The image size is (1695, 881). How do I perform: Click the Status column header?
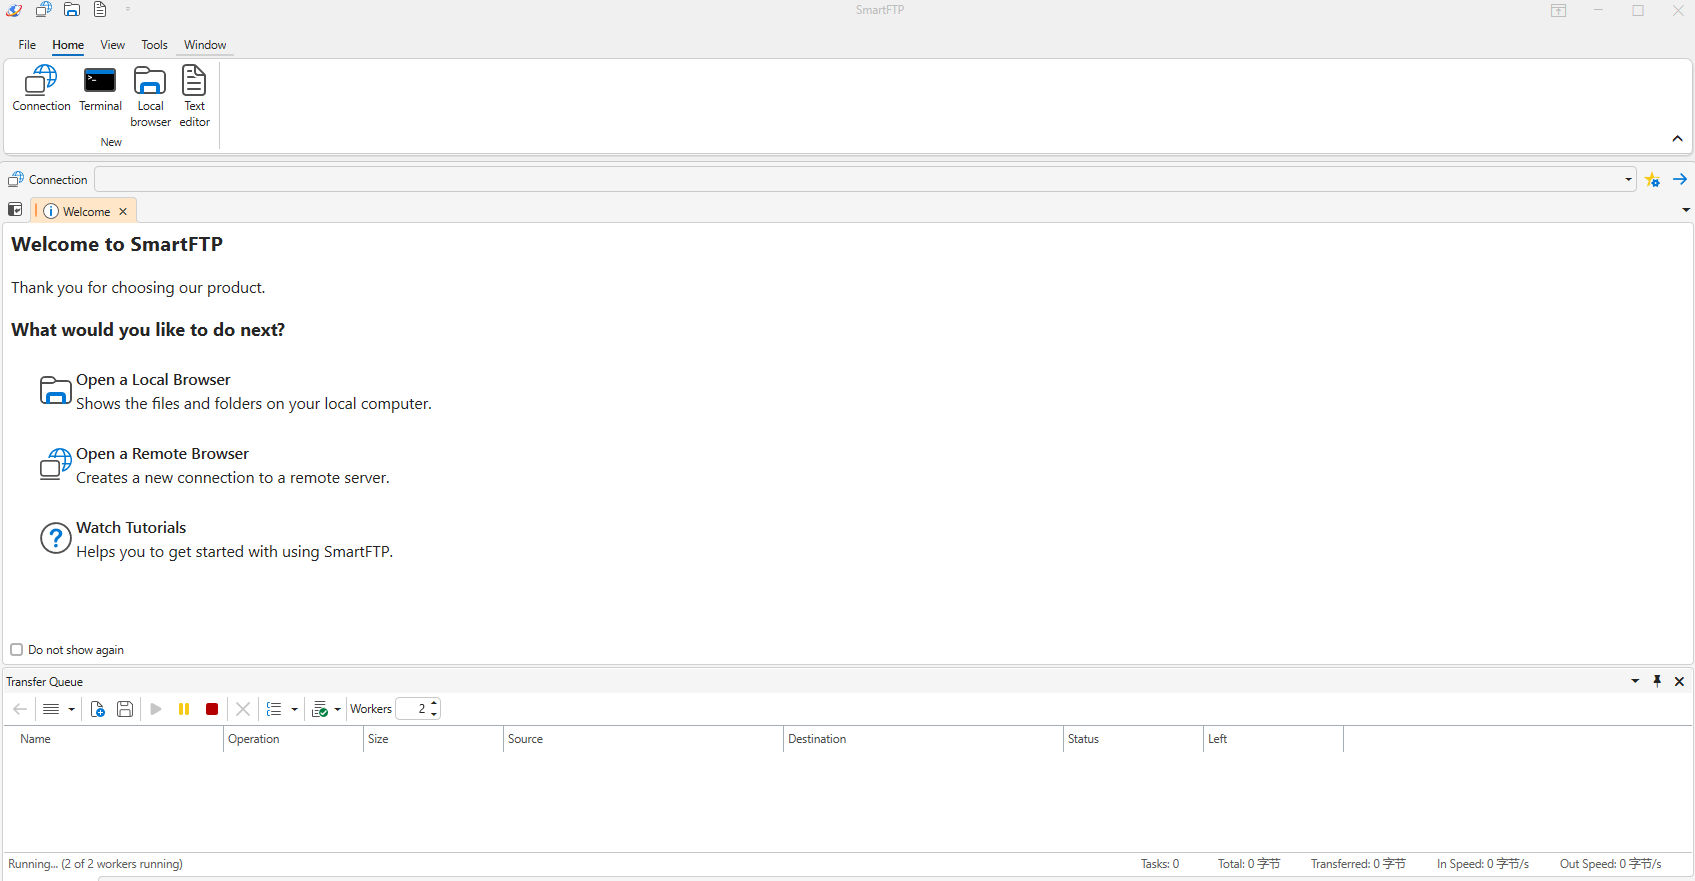[x=1133, y=739]
